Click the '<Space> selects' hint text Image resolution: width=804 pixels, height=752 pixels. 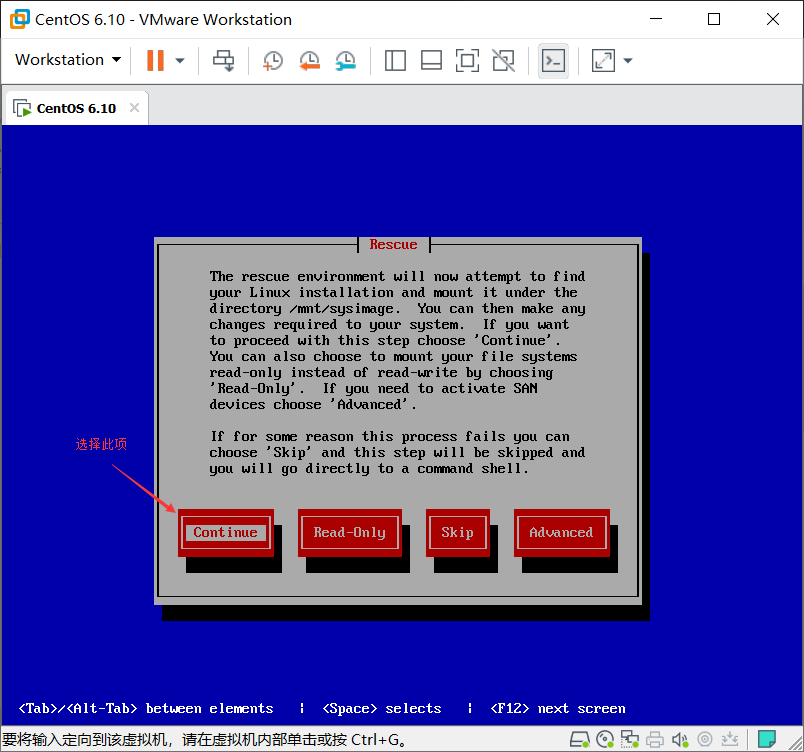pyautogui.click(x=381, y=708)
